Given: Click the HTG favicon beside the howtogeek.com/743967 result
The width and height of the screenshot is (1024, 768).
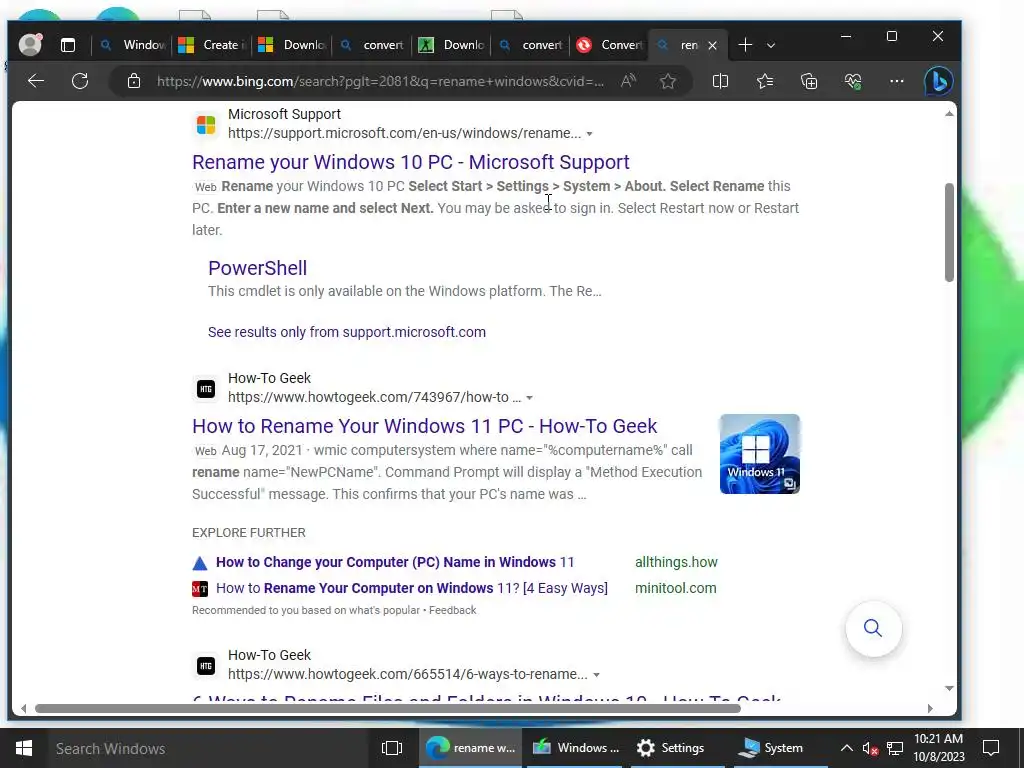Looking at the screenshot, I should coord(206,389).
